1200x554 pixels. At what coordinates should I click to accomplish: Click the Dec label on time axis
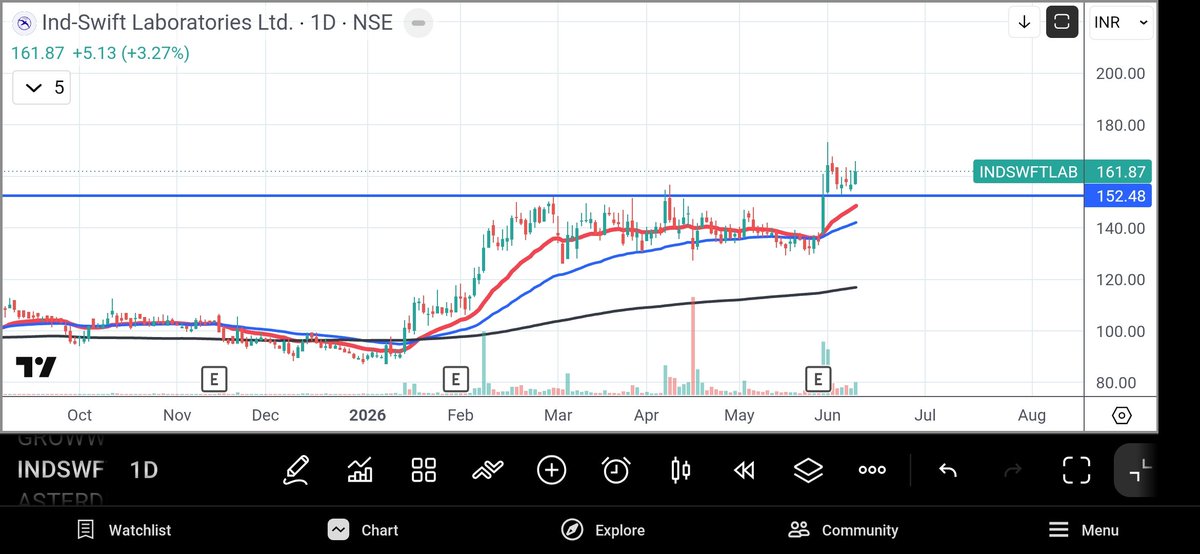tap(265, 415)
